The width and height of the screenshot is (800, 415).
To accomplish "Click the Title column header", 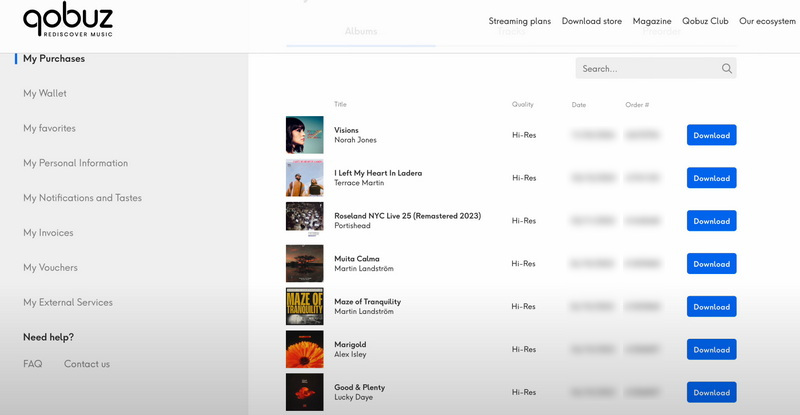I will click(340, 104).
